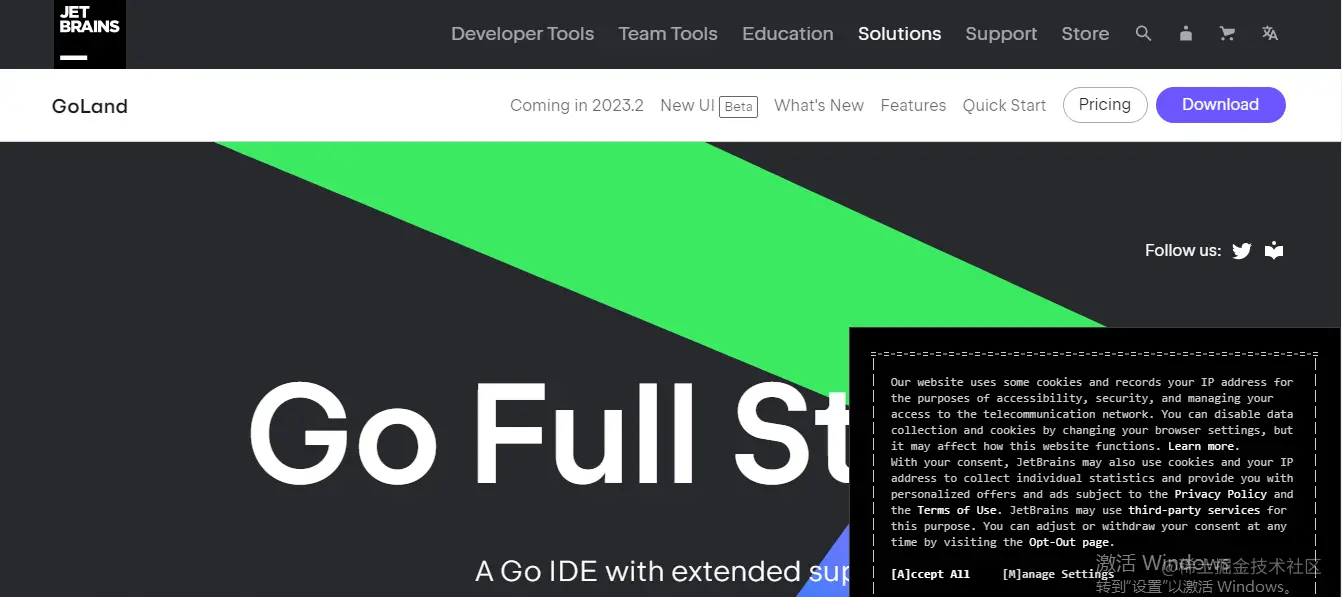Open the search magnifier icon
Image resolution: width=1342 pixels, height=597 pixels.
tap(1144, 34)
